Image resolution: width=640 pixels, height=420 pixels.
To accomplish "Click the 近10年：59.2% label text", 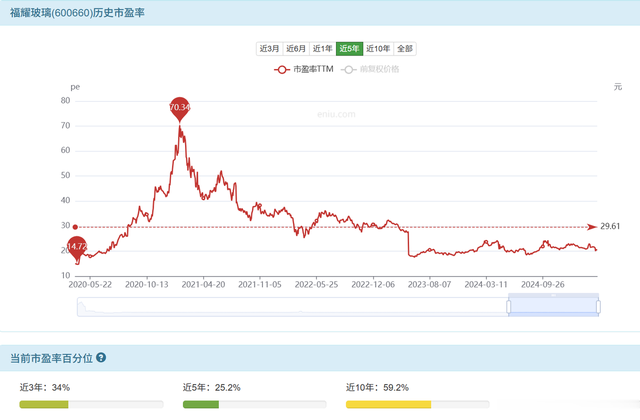I will (x=377, y=387).
